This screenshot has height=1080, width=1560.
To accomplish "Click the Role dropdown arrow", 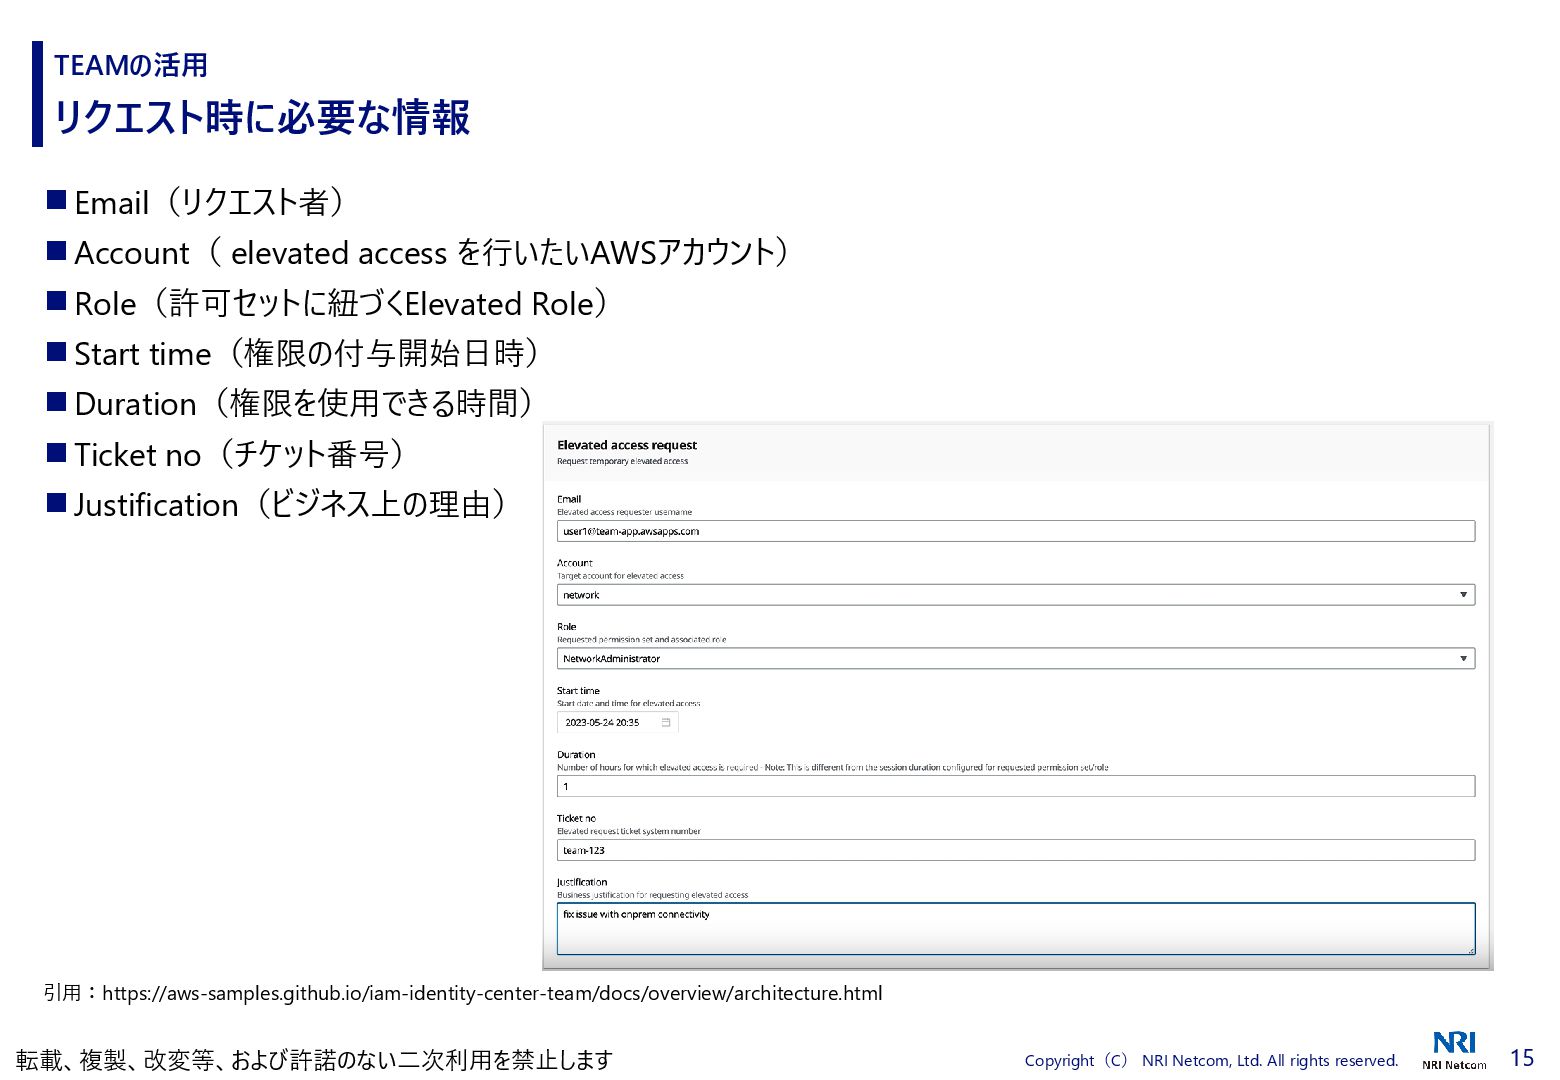I will pyautogui.click(x=1463, y=659).
